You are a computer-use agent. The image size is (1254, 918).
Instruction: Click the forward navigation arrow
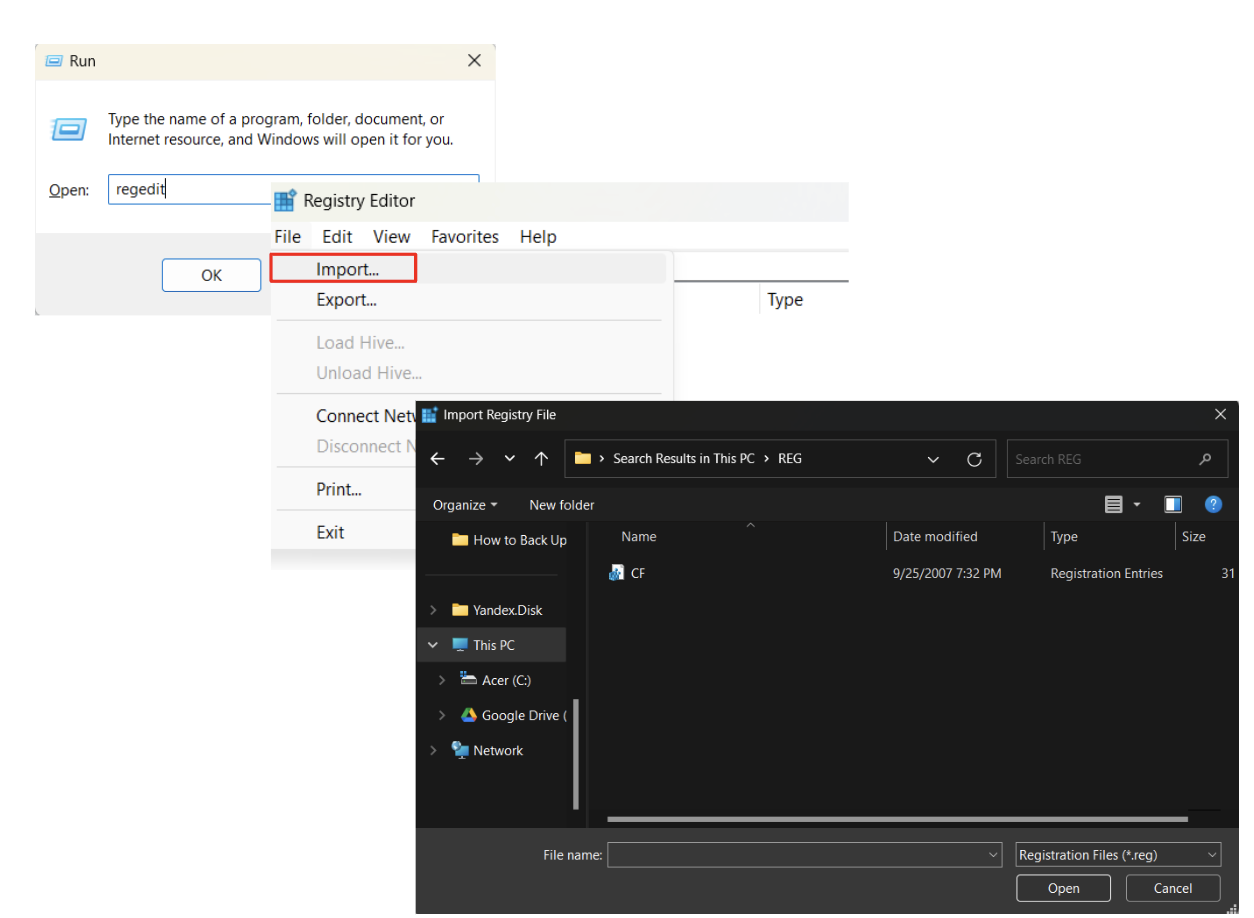(476, 458)
